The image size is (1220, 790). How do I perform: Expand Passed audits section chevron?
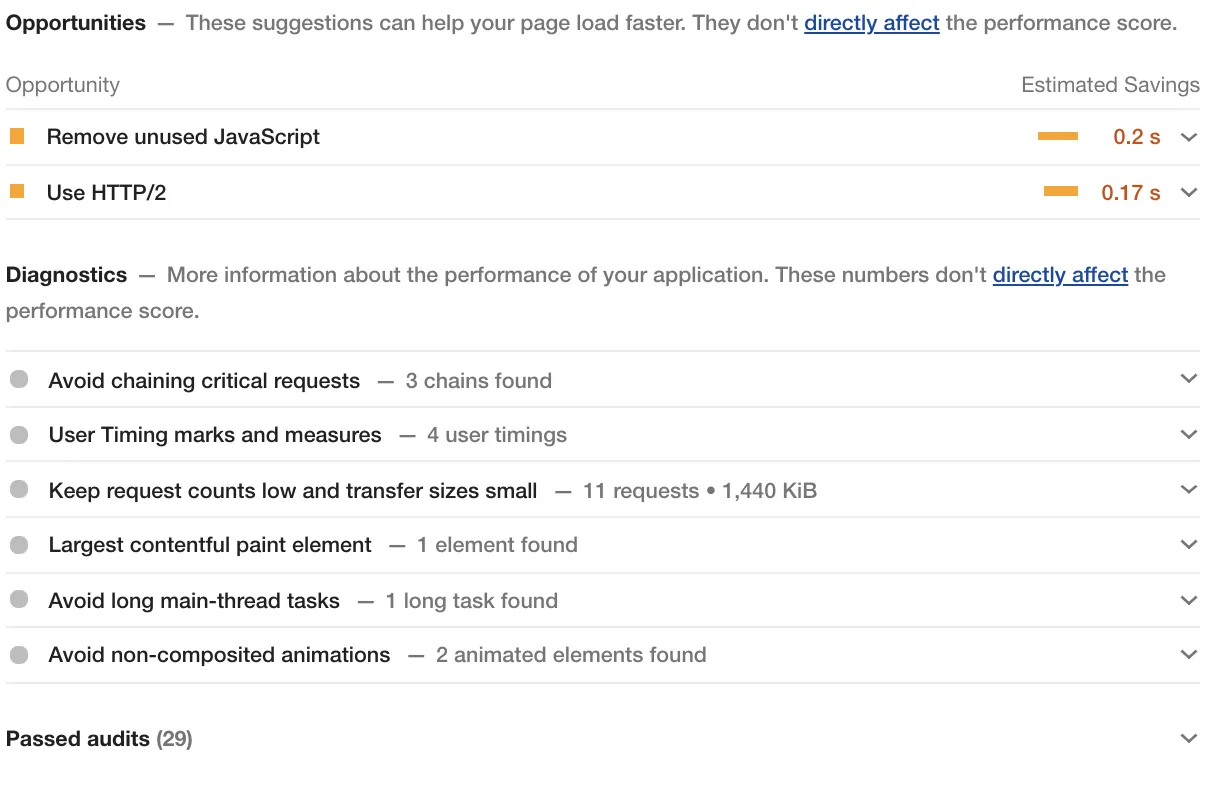(x=1188, y=739)
